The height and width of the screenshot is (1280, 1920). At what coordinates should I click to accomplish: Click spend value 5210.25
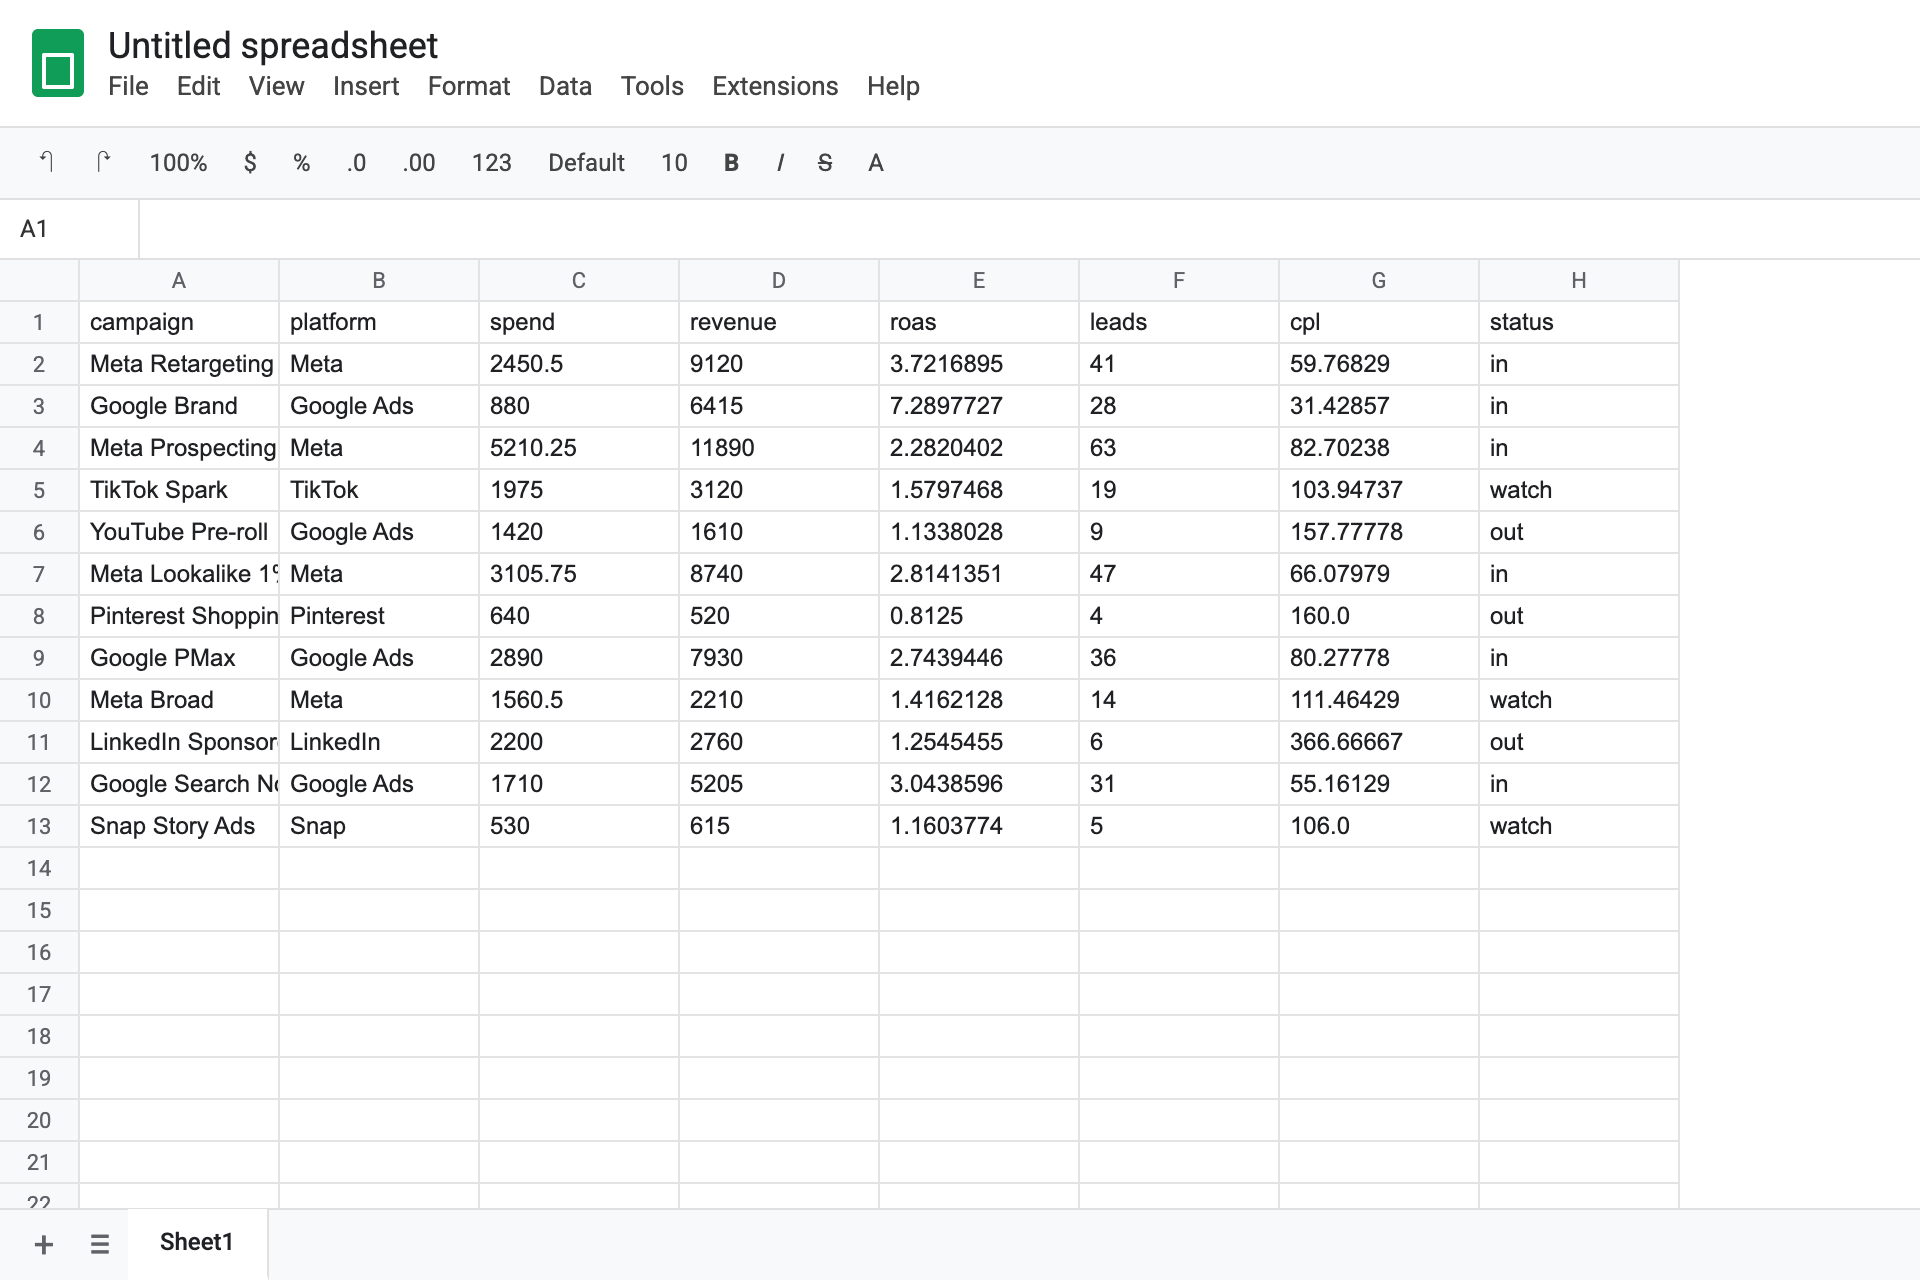579,448
